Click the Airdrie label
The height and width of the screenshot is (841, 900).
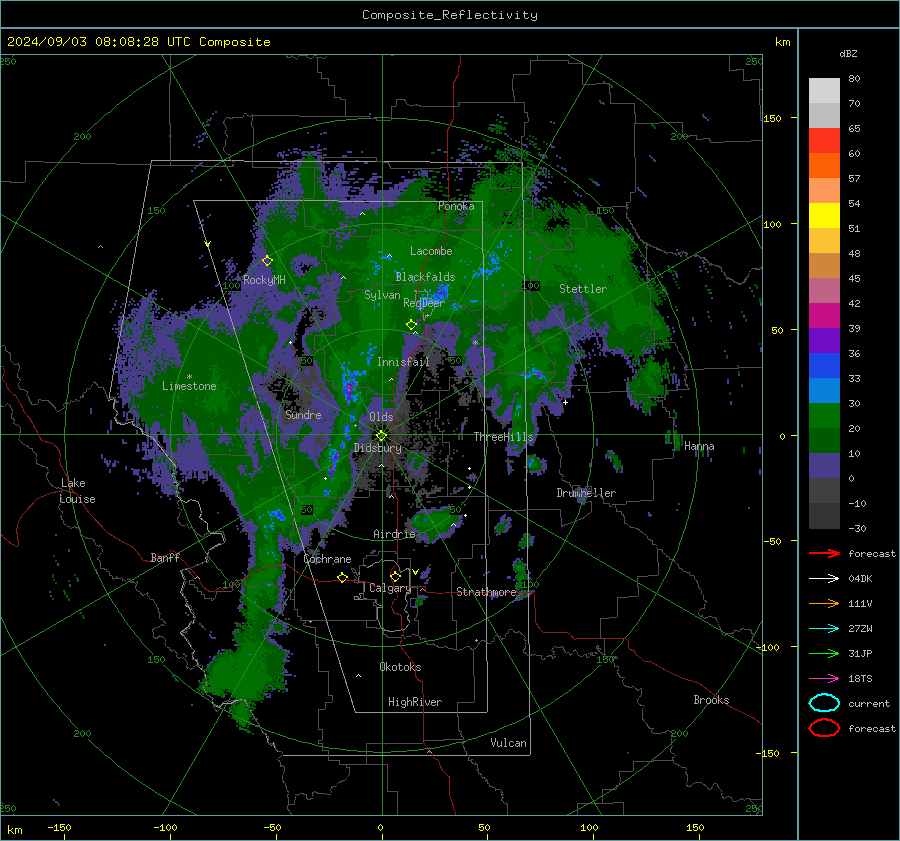coord(394,534)
